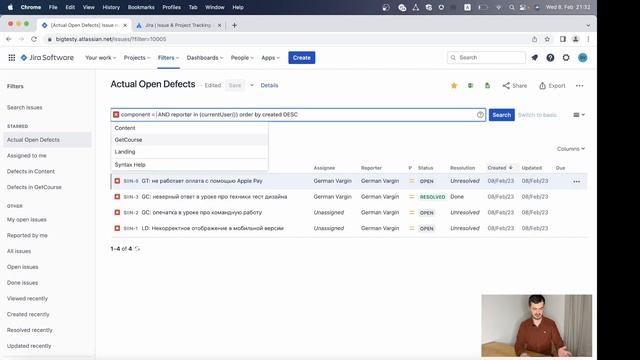Viewport: 640px width, 360px height.
Task: Switch to the Jira Issue & Project Tracking tab
Action: [178, 25]
